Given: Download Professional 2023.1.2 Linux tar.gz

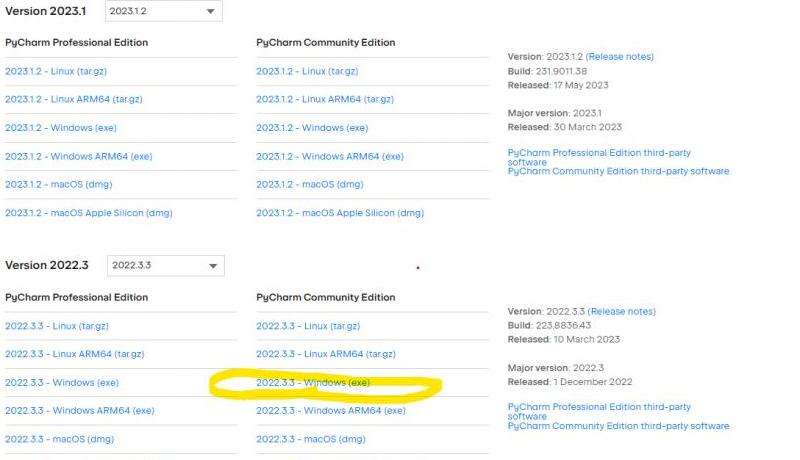Looking at the screenshot, I should [x=56, y=71].
